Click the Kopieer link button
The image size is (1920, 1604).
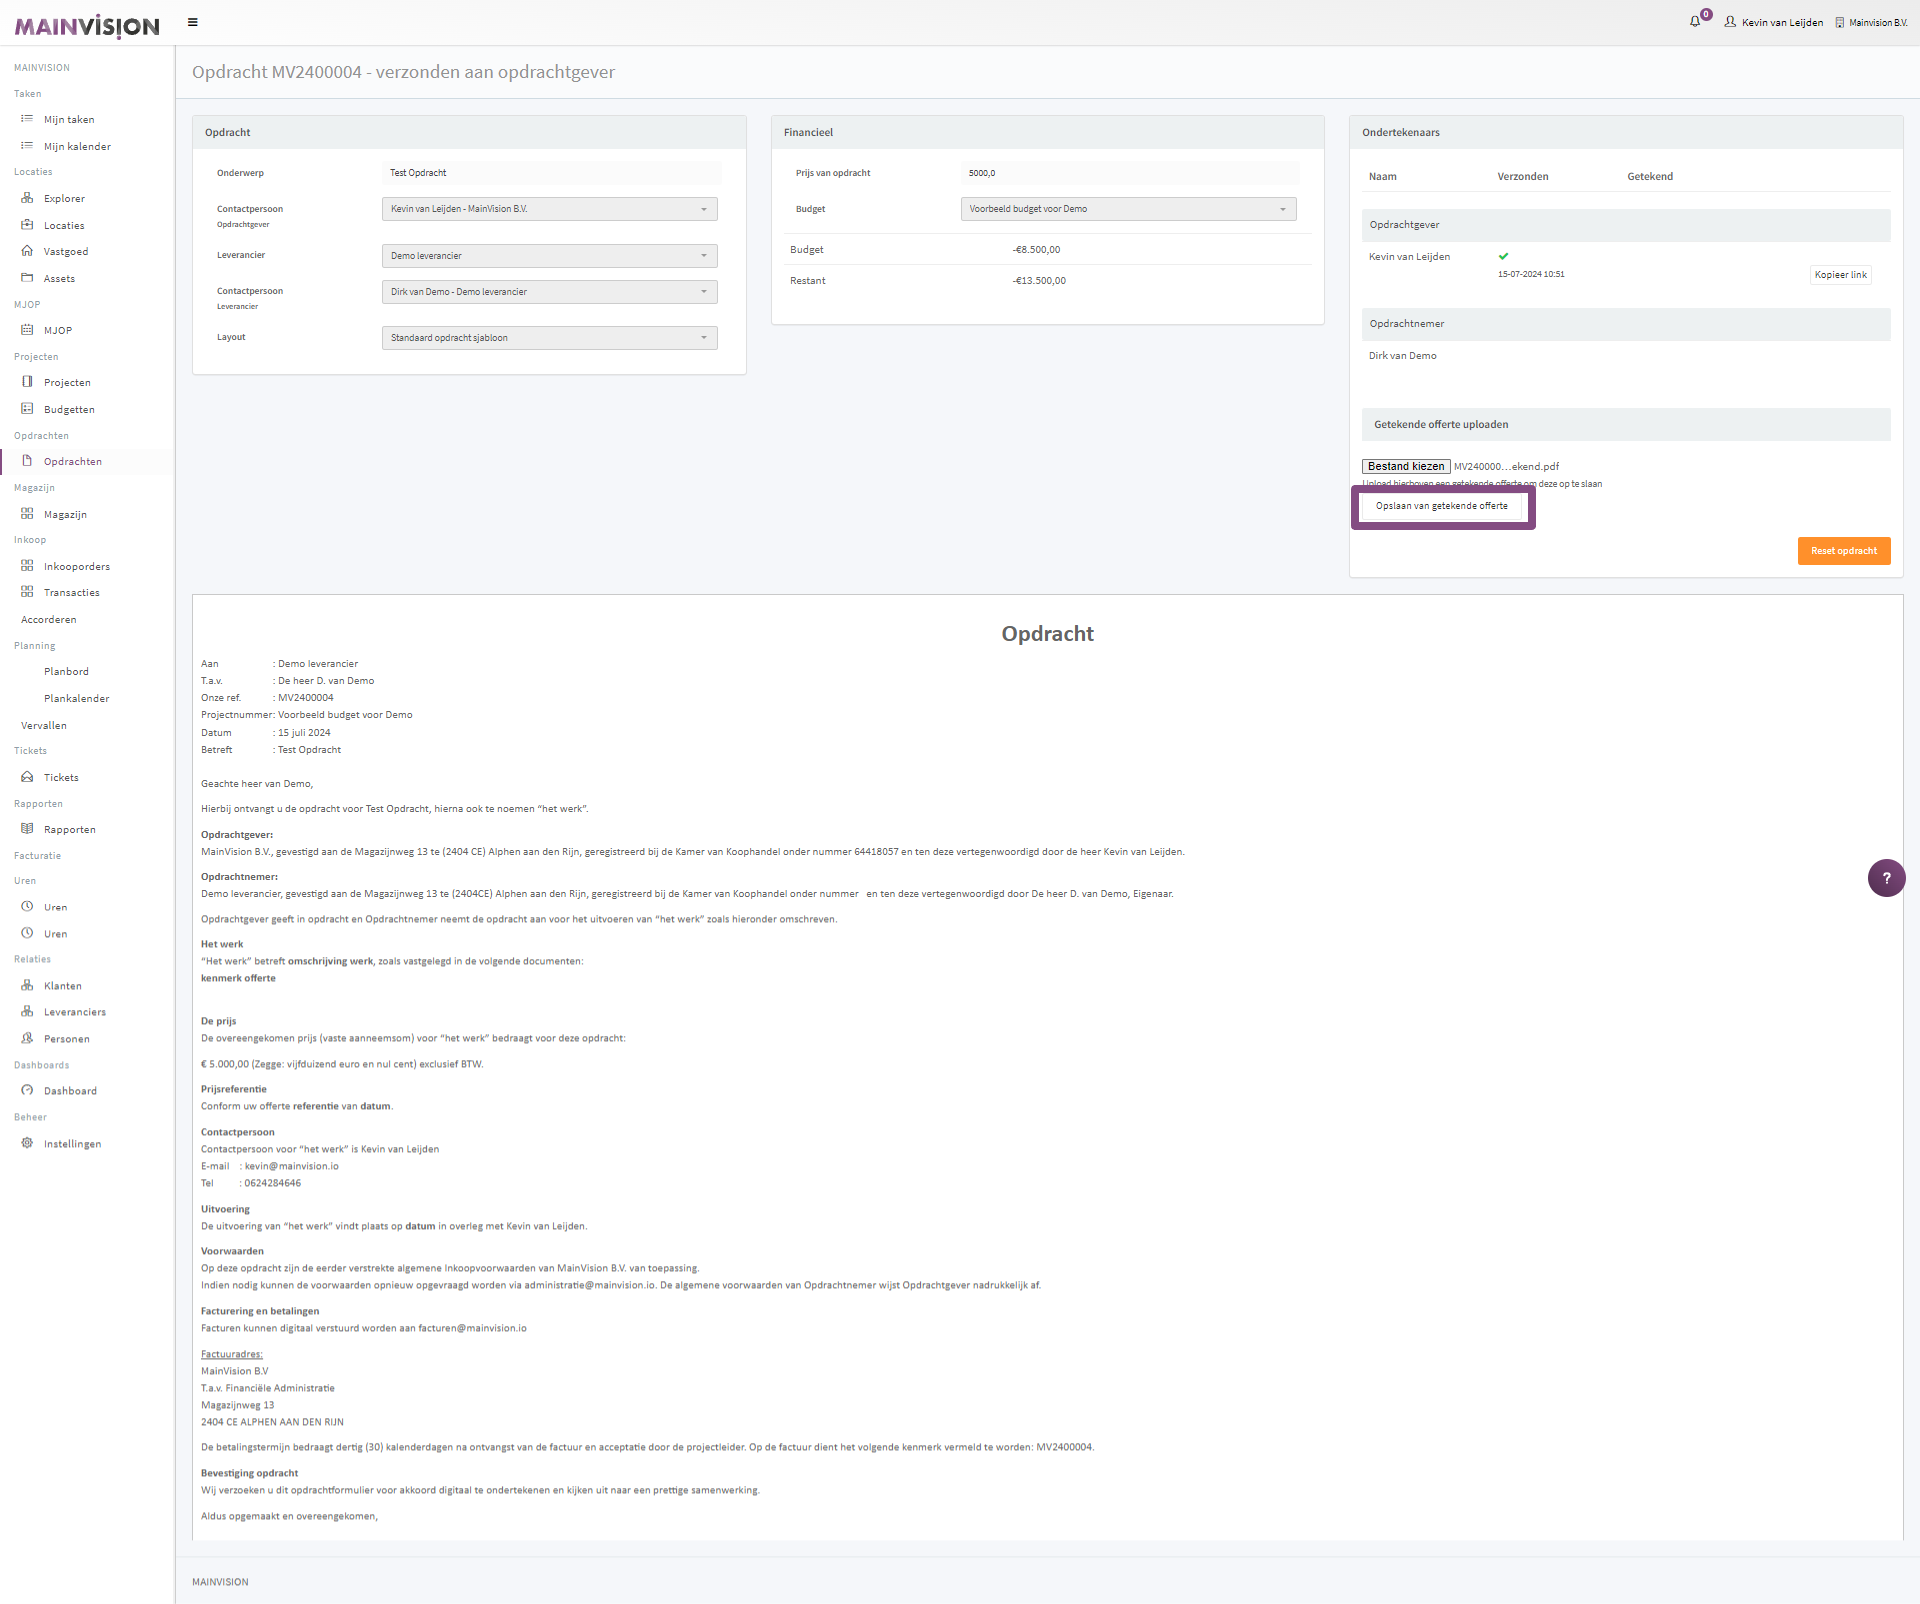tap(1840, 275)
